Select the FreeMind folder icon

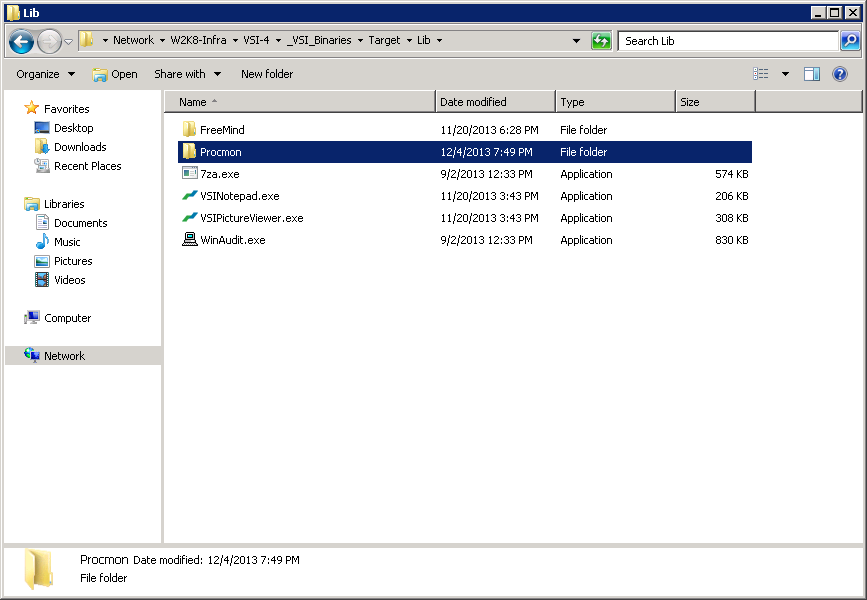(x=189, y=129)
